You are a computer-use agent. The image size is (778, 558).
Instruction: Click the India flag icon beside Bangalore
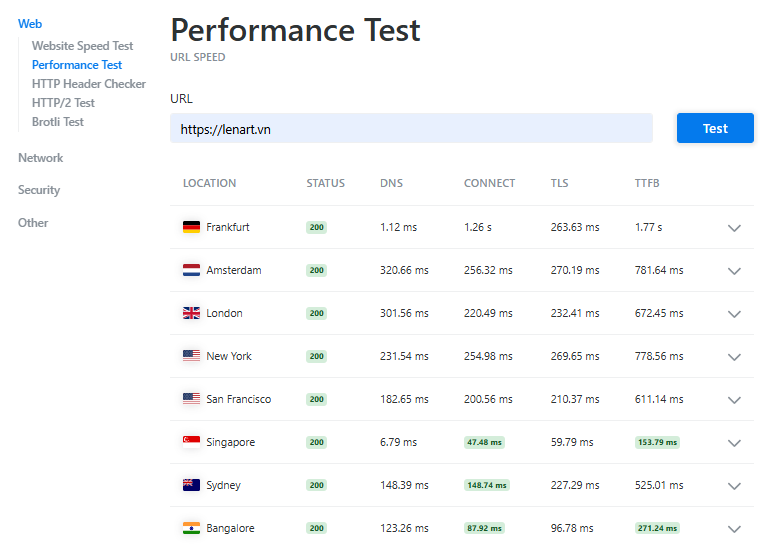point(191,528)
